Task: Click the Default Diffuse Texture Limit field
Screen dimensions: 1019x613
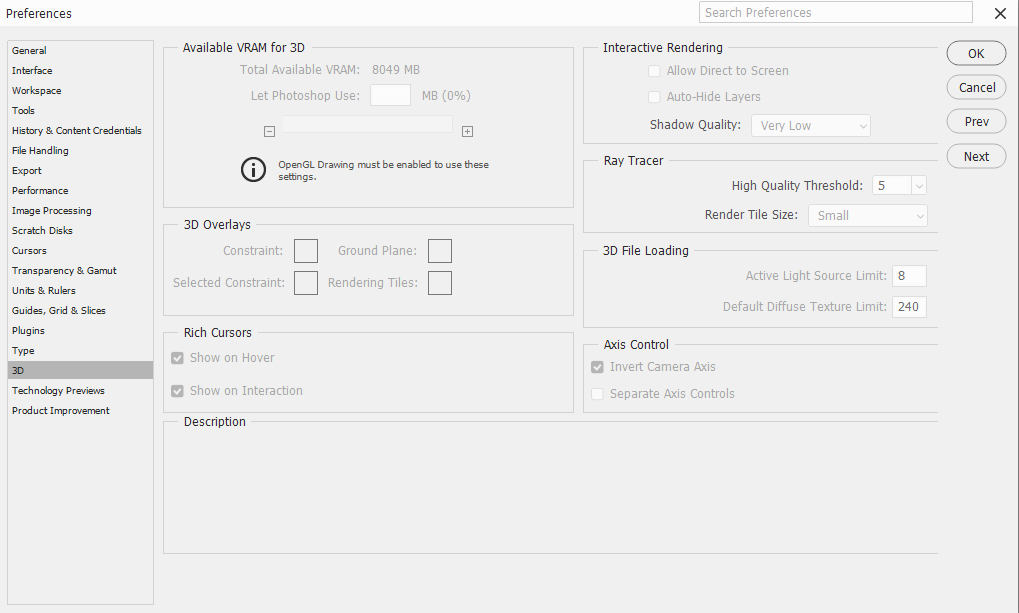Action: point(909,307)
